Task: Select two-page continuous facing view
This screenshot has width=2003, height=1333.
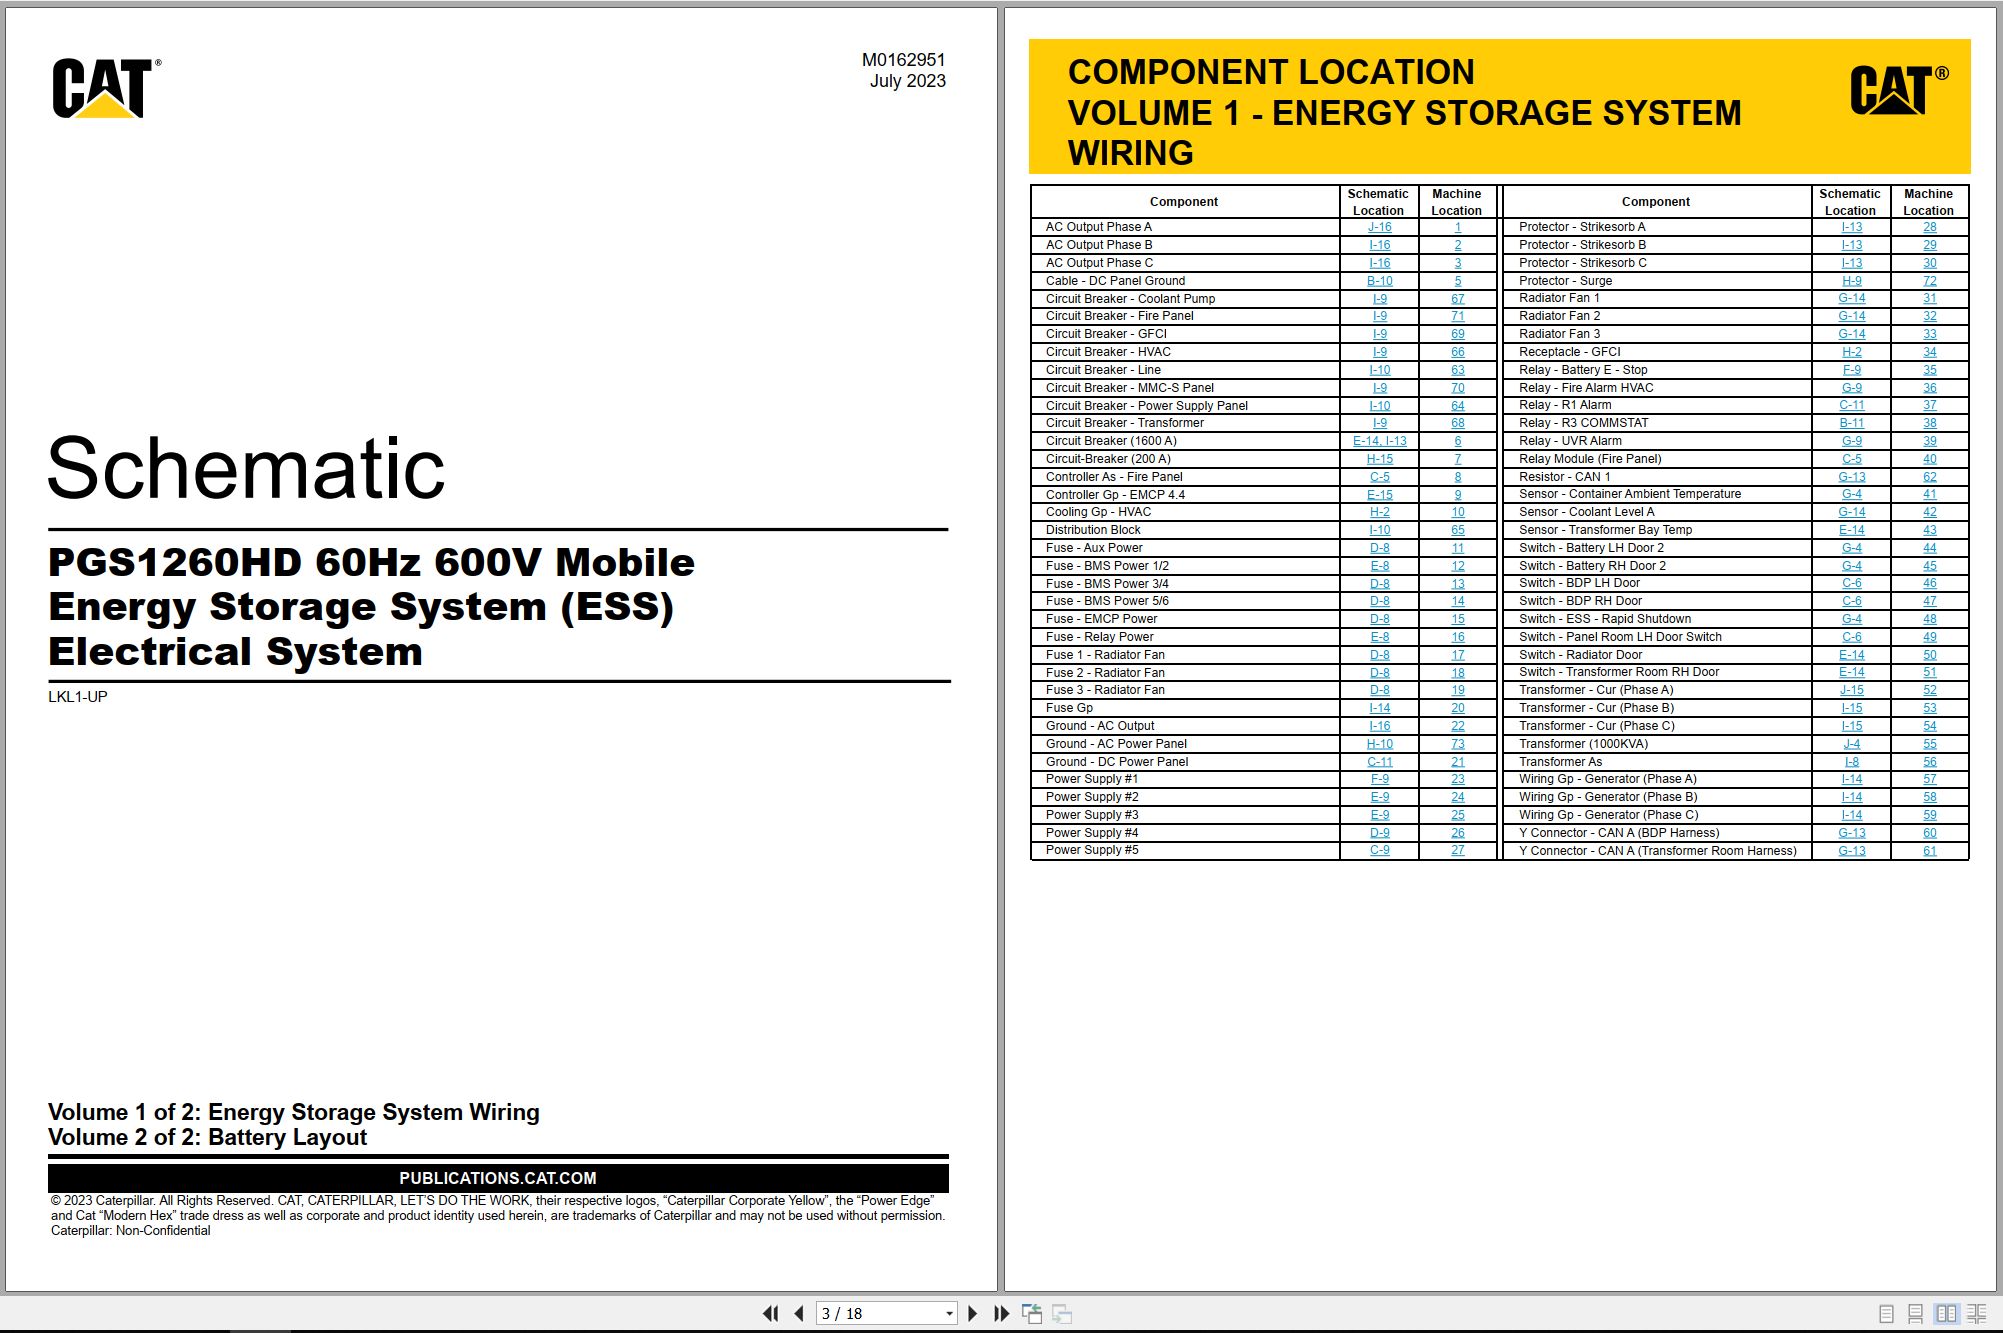Action: tap(1977, 1314)
